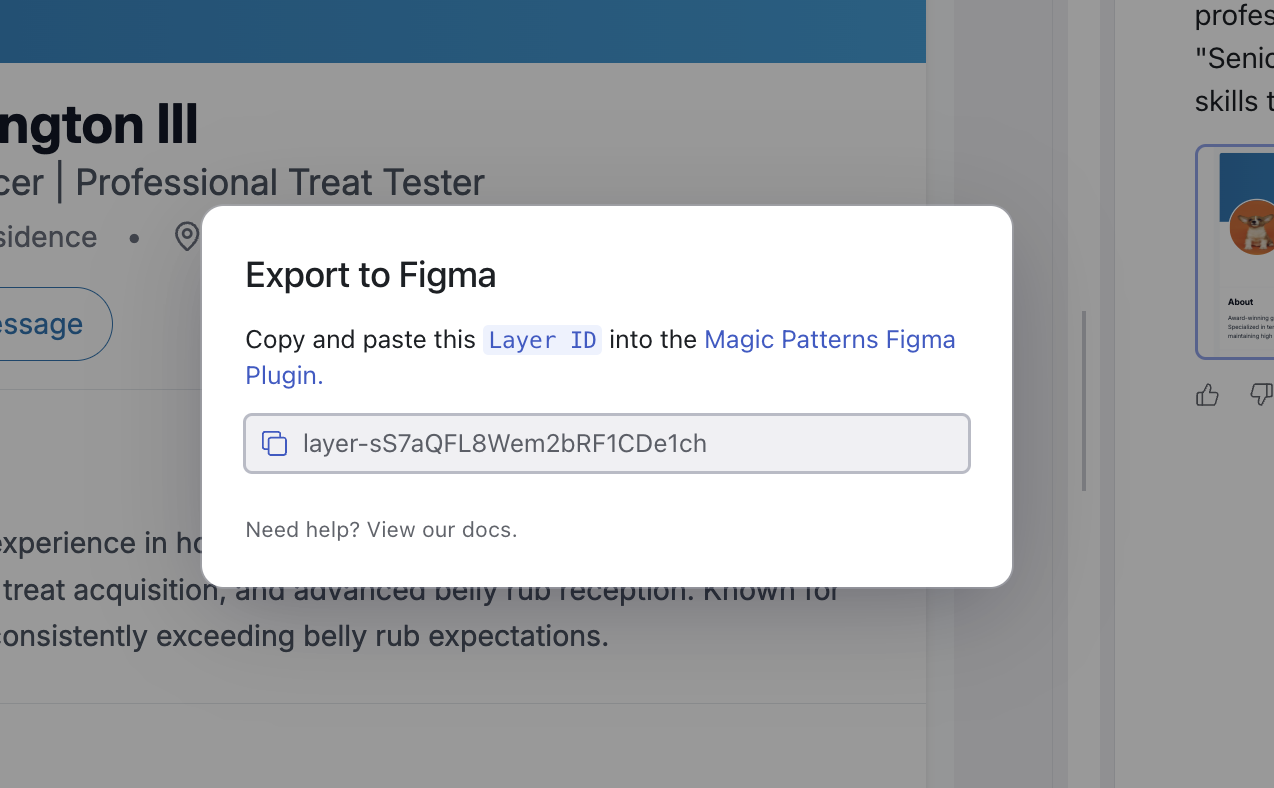This screenshot has height=788, width=1274.
Task: Click the "exceeding belly rub expectations" paragraph
Action: [304, 636]
